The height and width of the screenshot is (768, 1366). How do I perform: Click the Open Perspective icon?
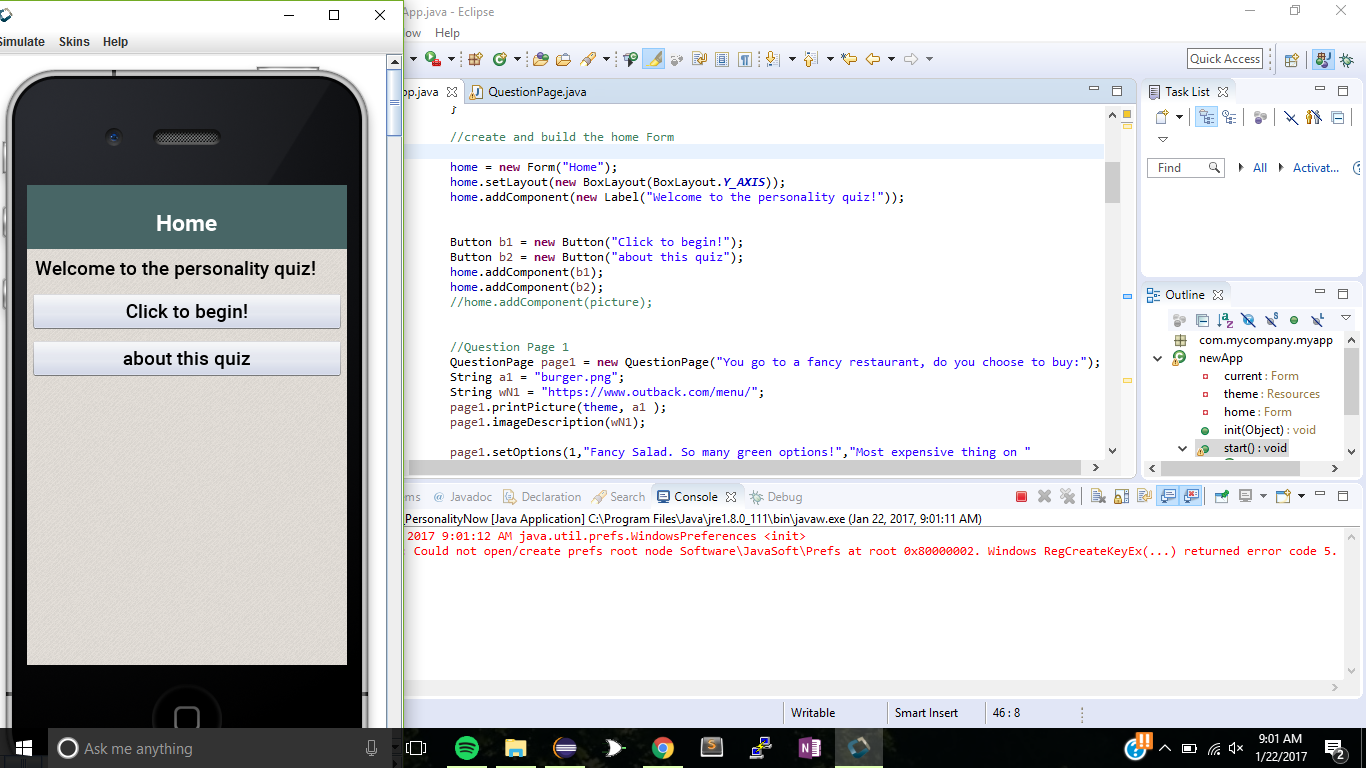[1291, 59]
